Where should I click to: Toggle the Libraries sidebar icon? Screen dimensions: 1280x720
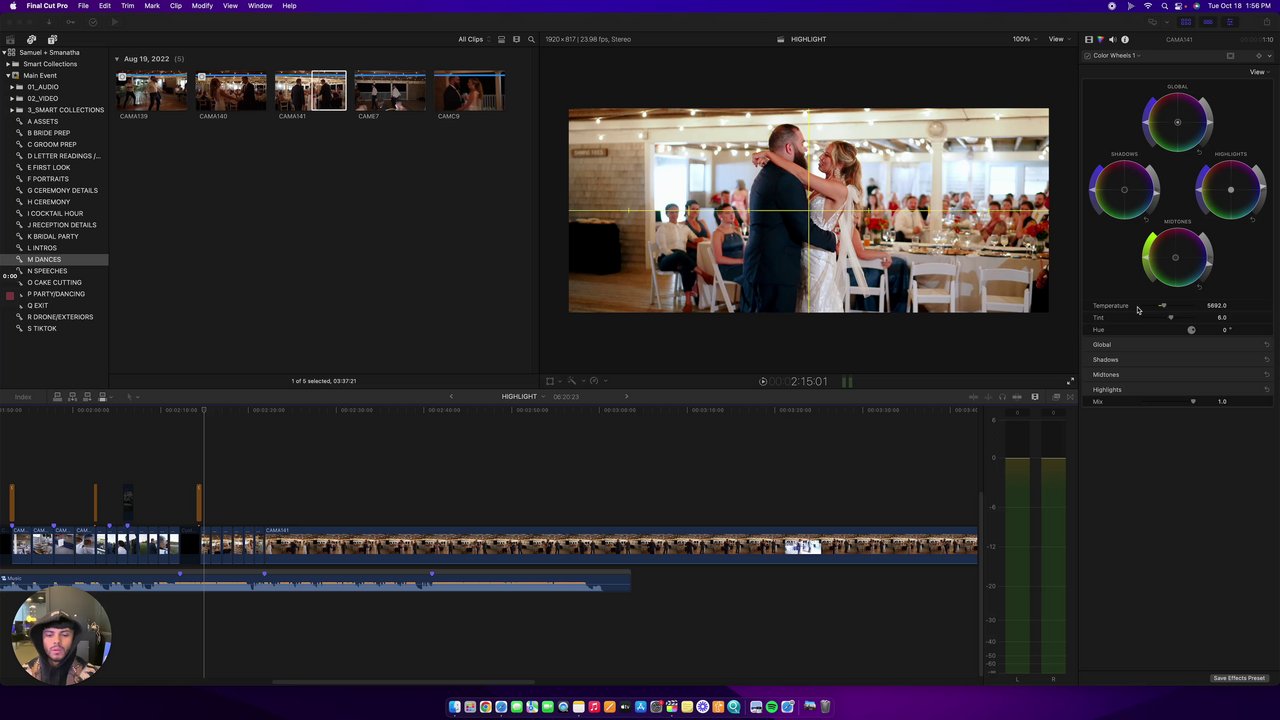coord(11,39)
